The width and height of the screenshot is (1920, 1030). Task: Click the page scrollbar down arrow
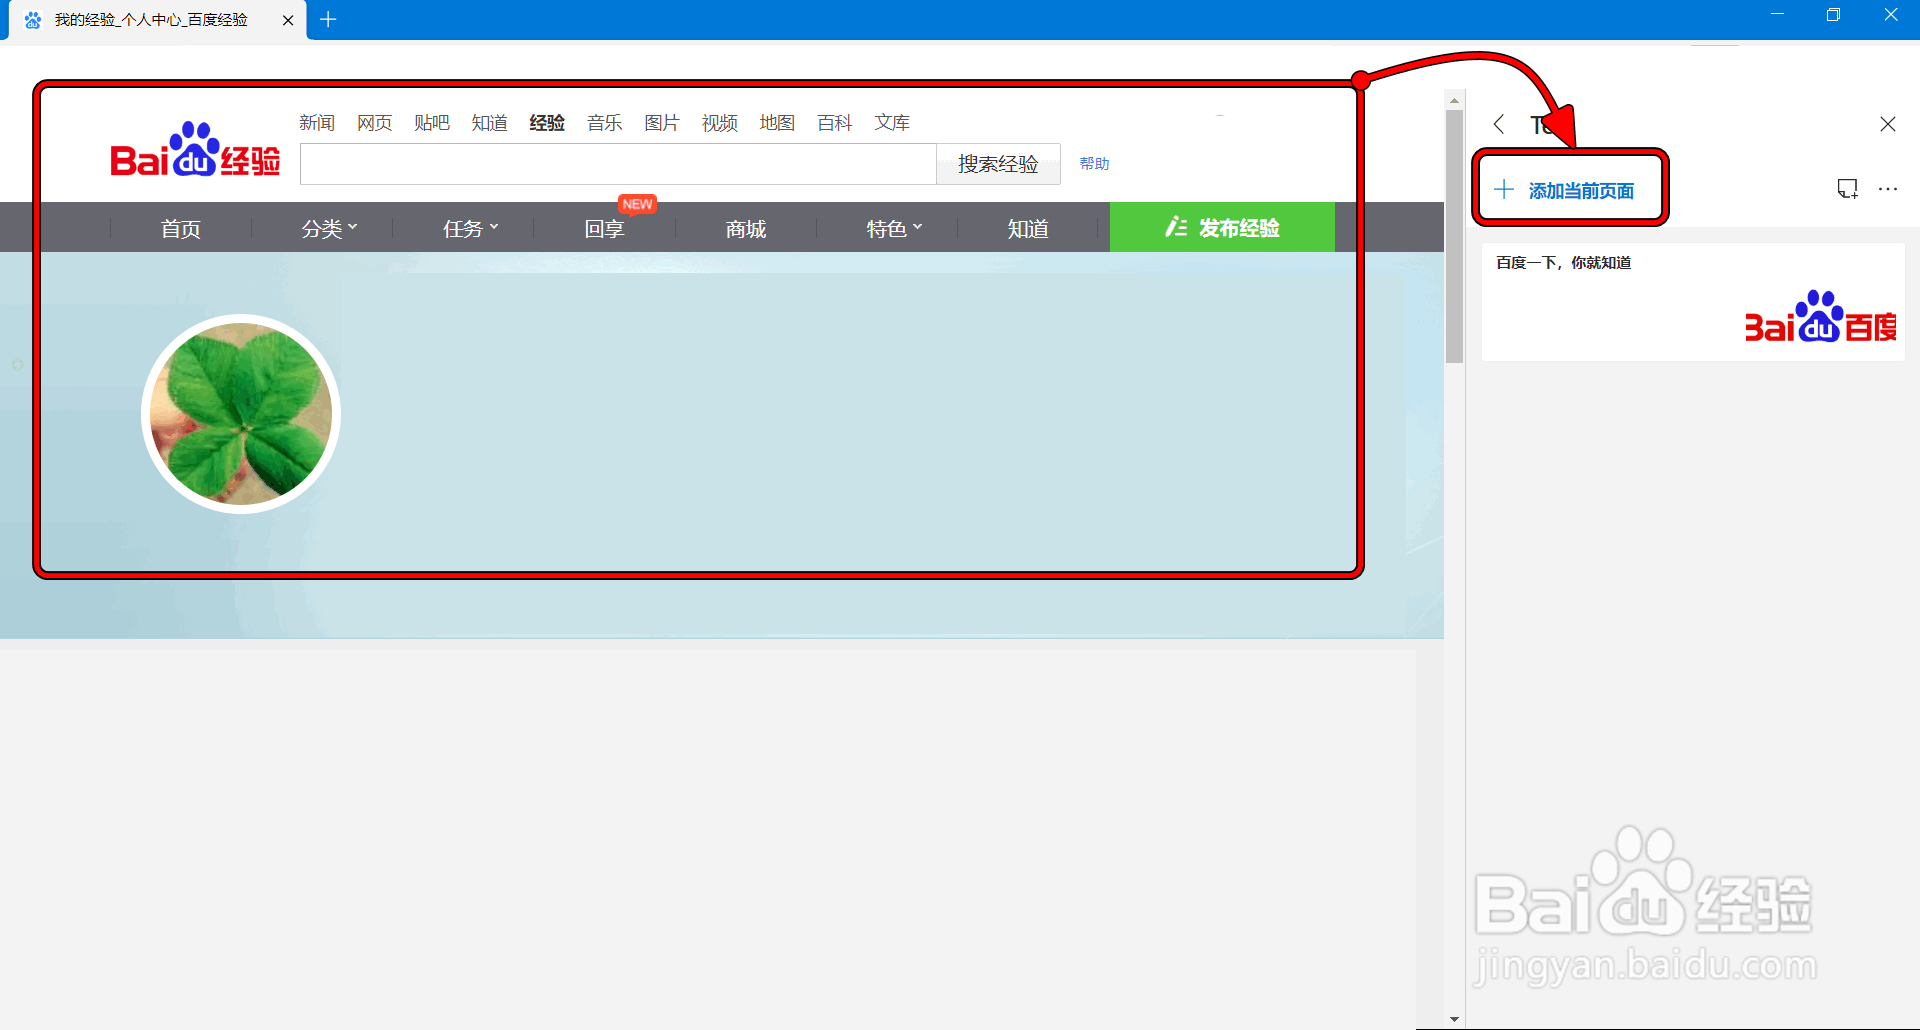pos(1454,1019)
